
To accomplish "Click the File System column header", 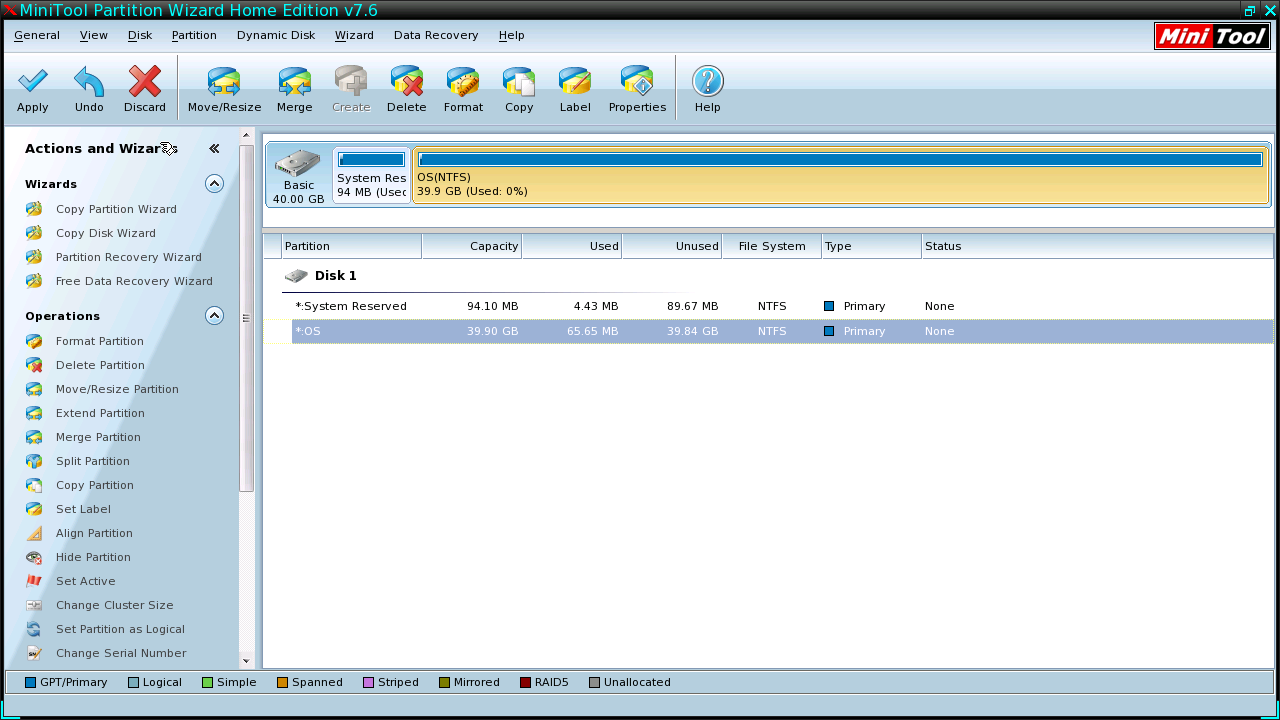I will [772, 246].
